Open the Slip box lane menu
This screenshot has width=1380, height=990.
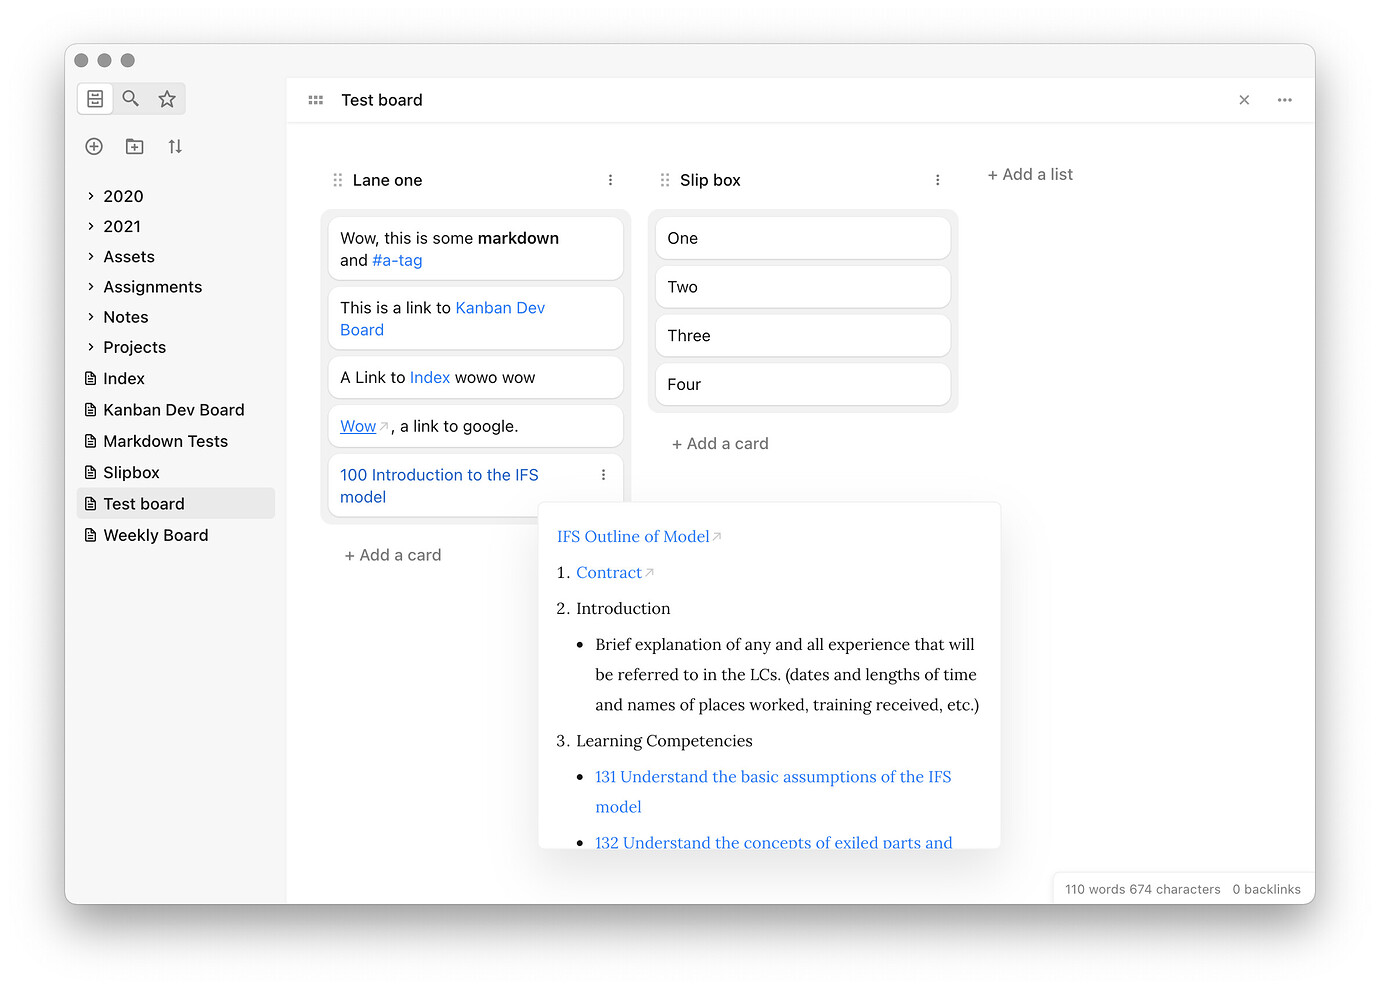pyautogui.click(x=937, y=180)
